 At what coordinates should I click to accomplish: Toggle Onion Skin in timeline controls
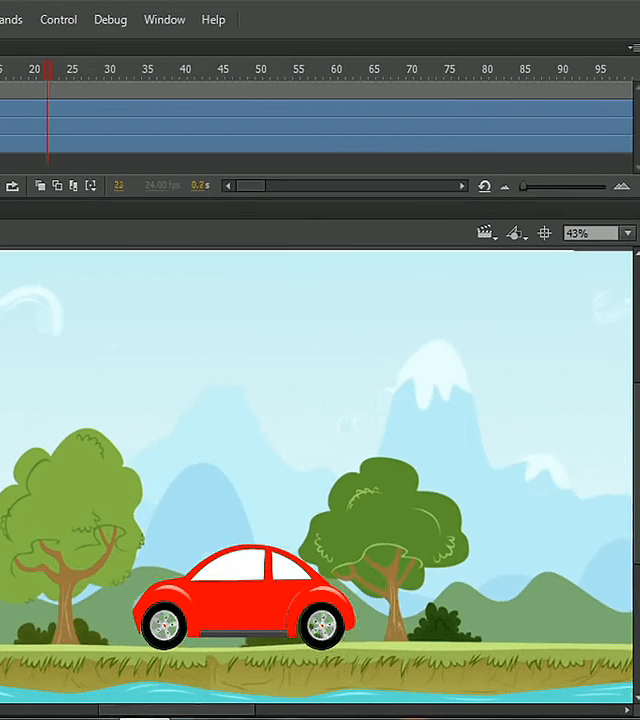coord(40,186)
